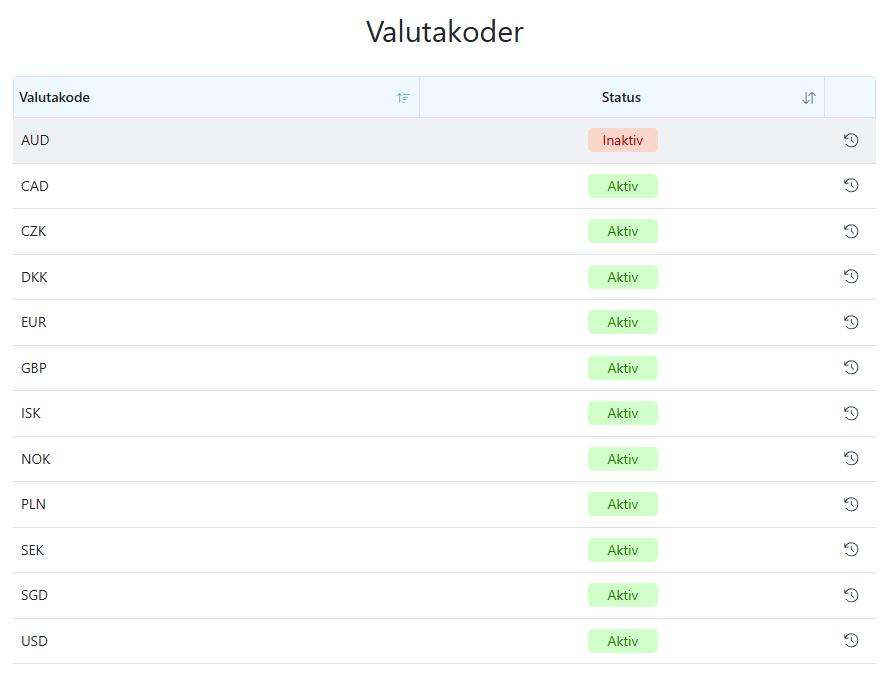
Task: Click the Aktiv badge for DKK
Action: [x=623, y=277]
